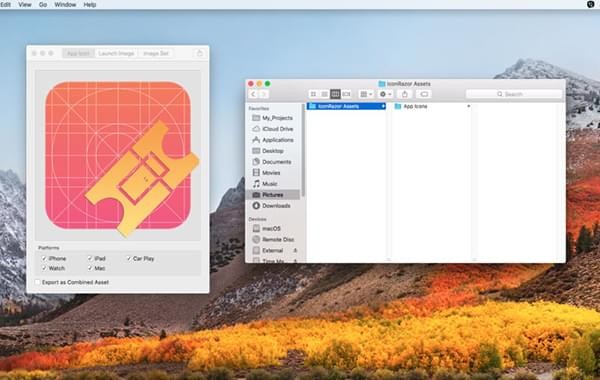Uncheck the iPad platform checkbox
The width and height of the screenshot is (600, 380).
[x=90, y=259]
